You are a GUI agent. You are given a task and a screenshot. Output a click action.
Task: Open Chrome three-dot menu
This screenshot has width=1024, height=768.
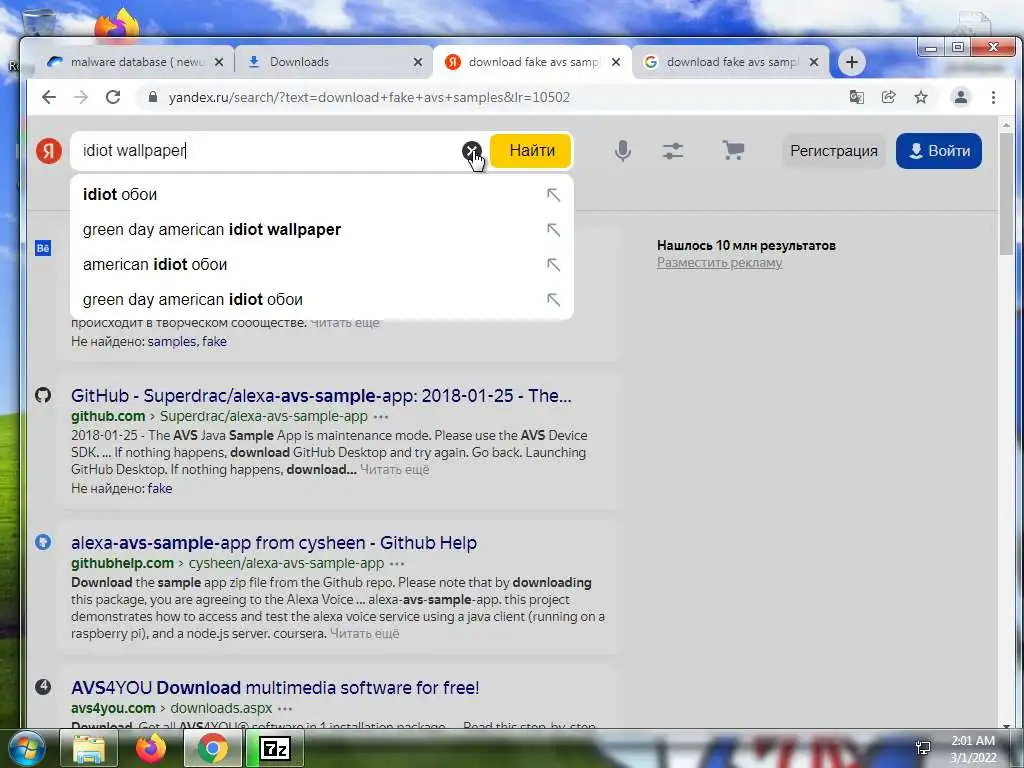point(993,97)
